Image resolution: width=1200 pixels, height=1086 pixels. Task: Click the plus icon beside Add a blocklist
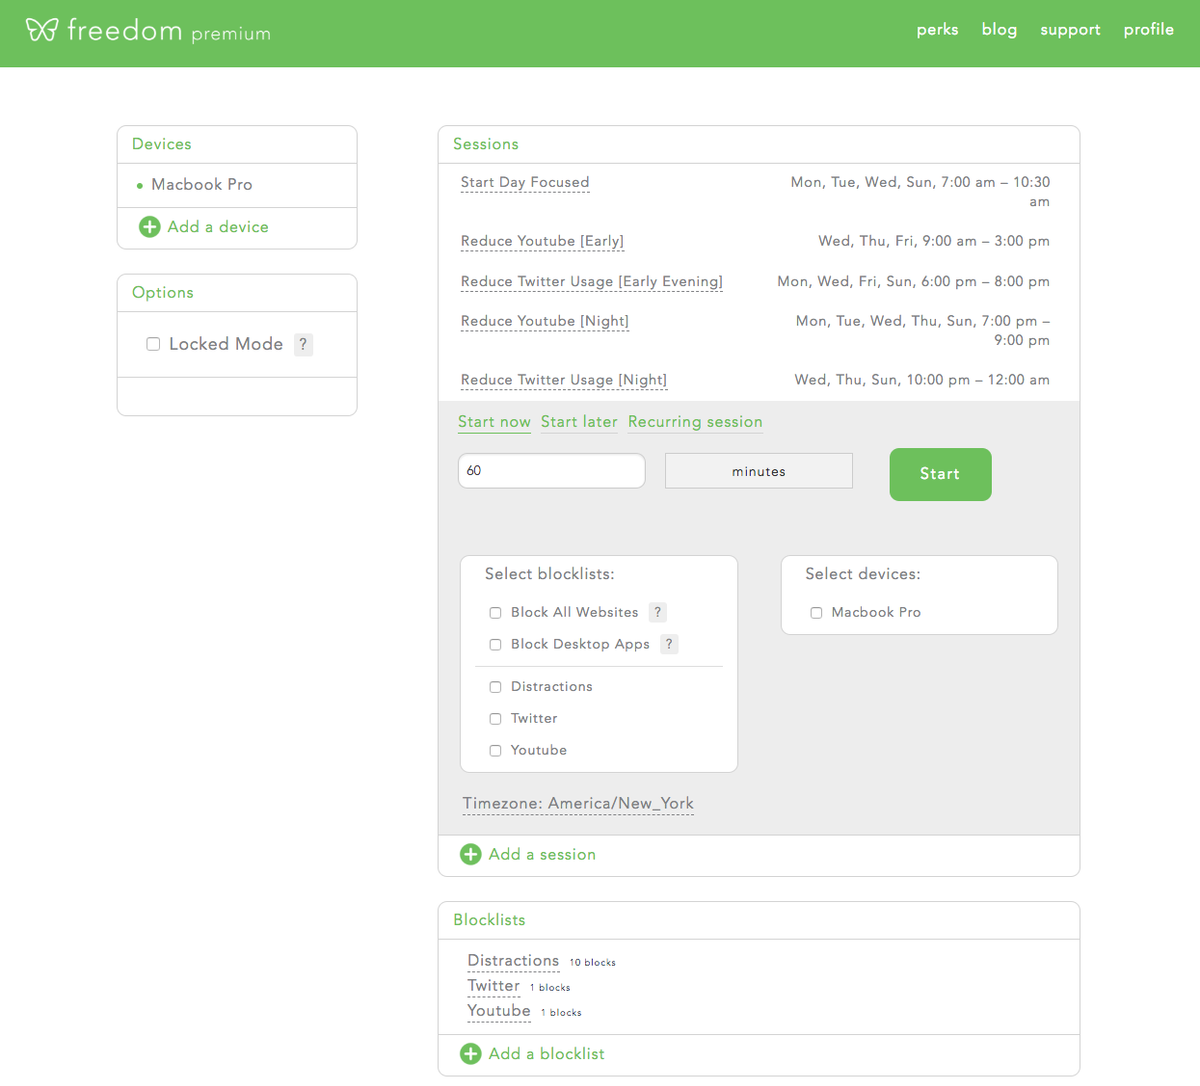tap(470, 1053)
